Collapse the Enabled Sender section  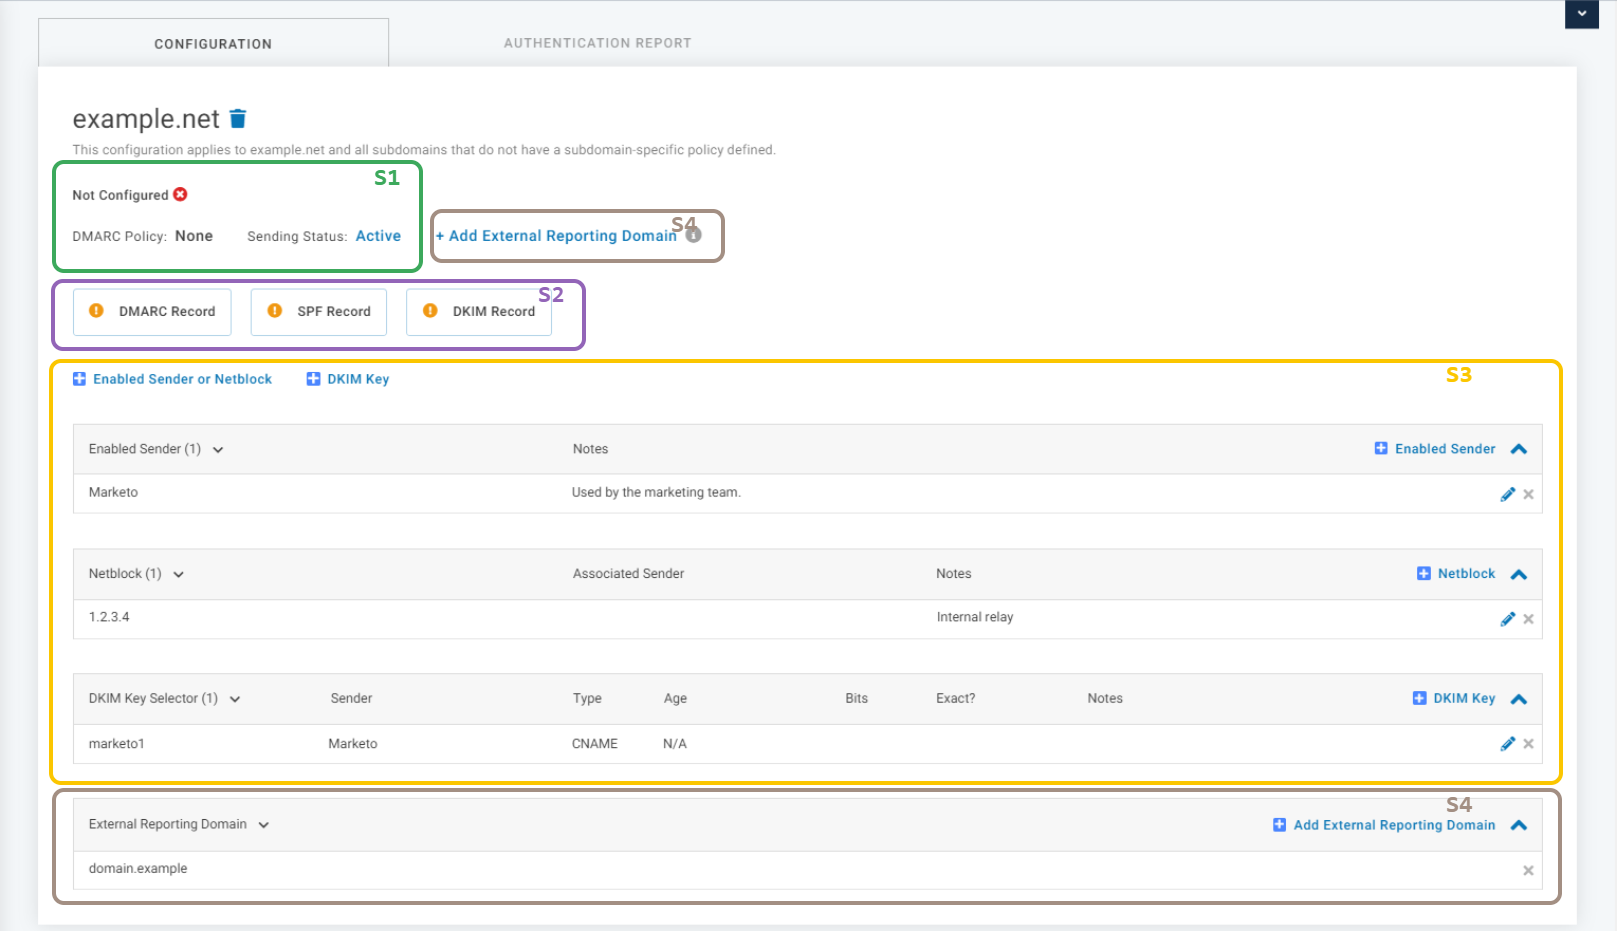point(1519,449)
